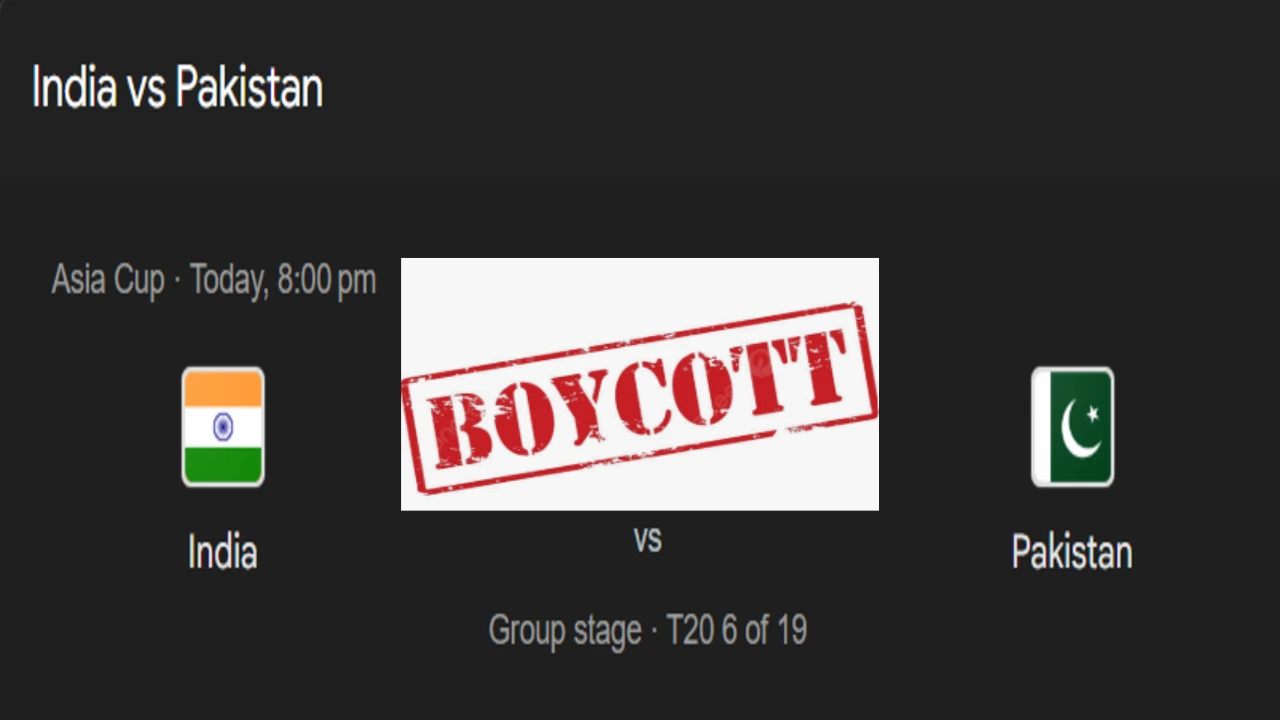
Task: Click the Group stage label
Action: pyautogui.click(x=564, y=630)
